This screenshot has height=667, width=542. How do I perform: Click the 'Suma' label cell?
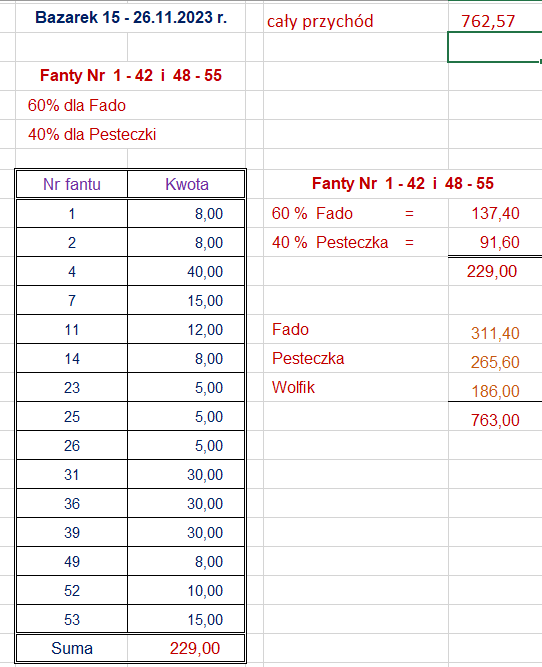coord(72,648)
